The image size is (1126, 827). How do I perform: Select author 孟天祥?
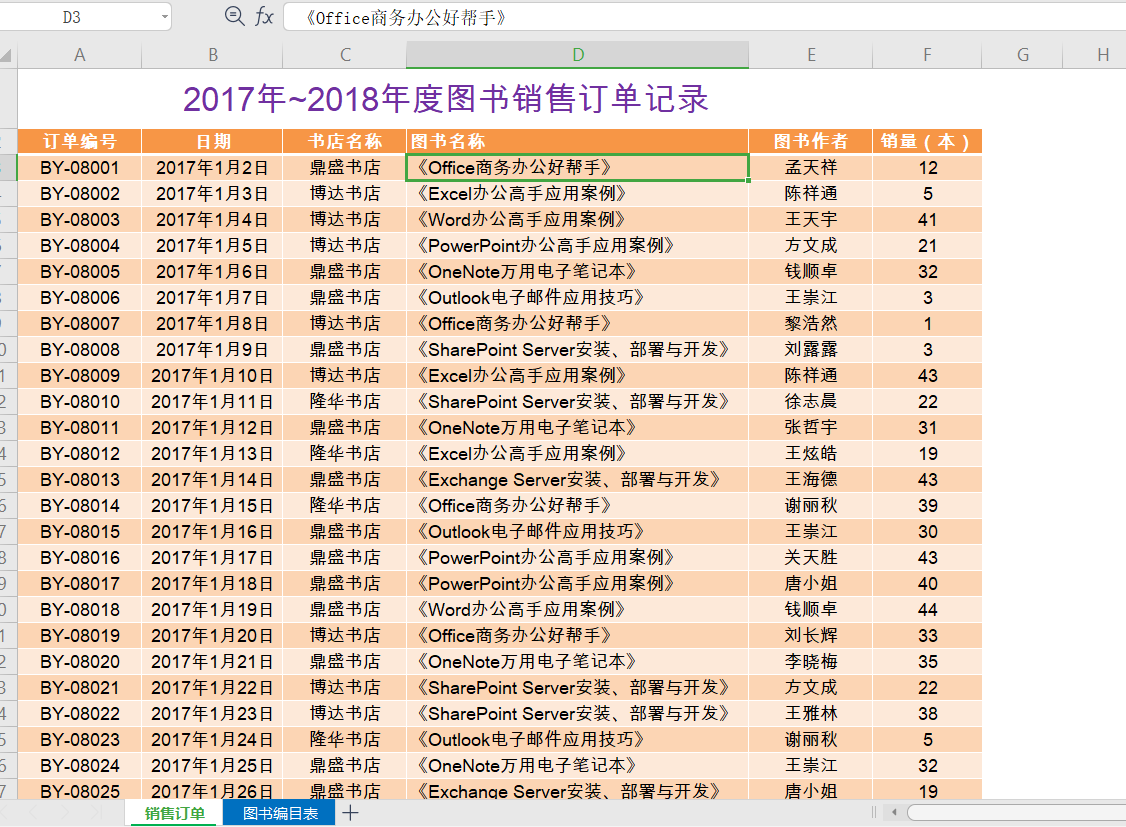[x=811, y=168]
